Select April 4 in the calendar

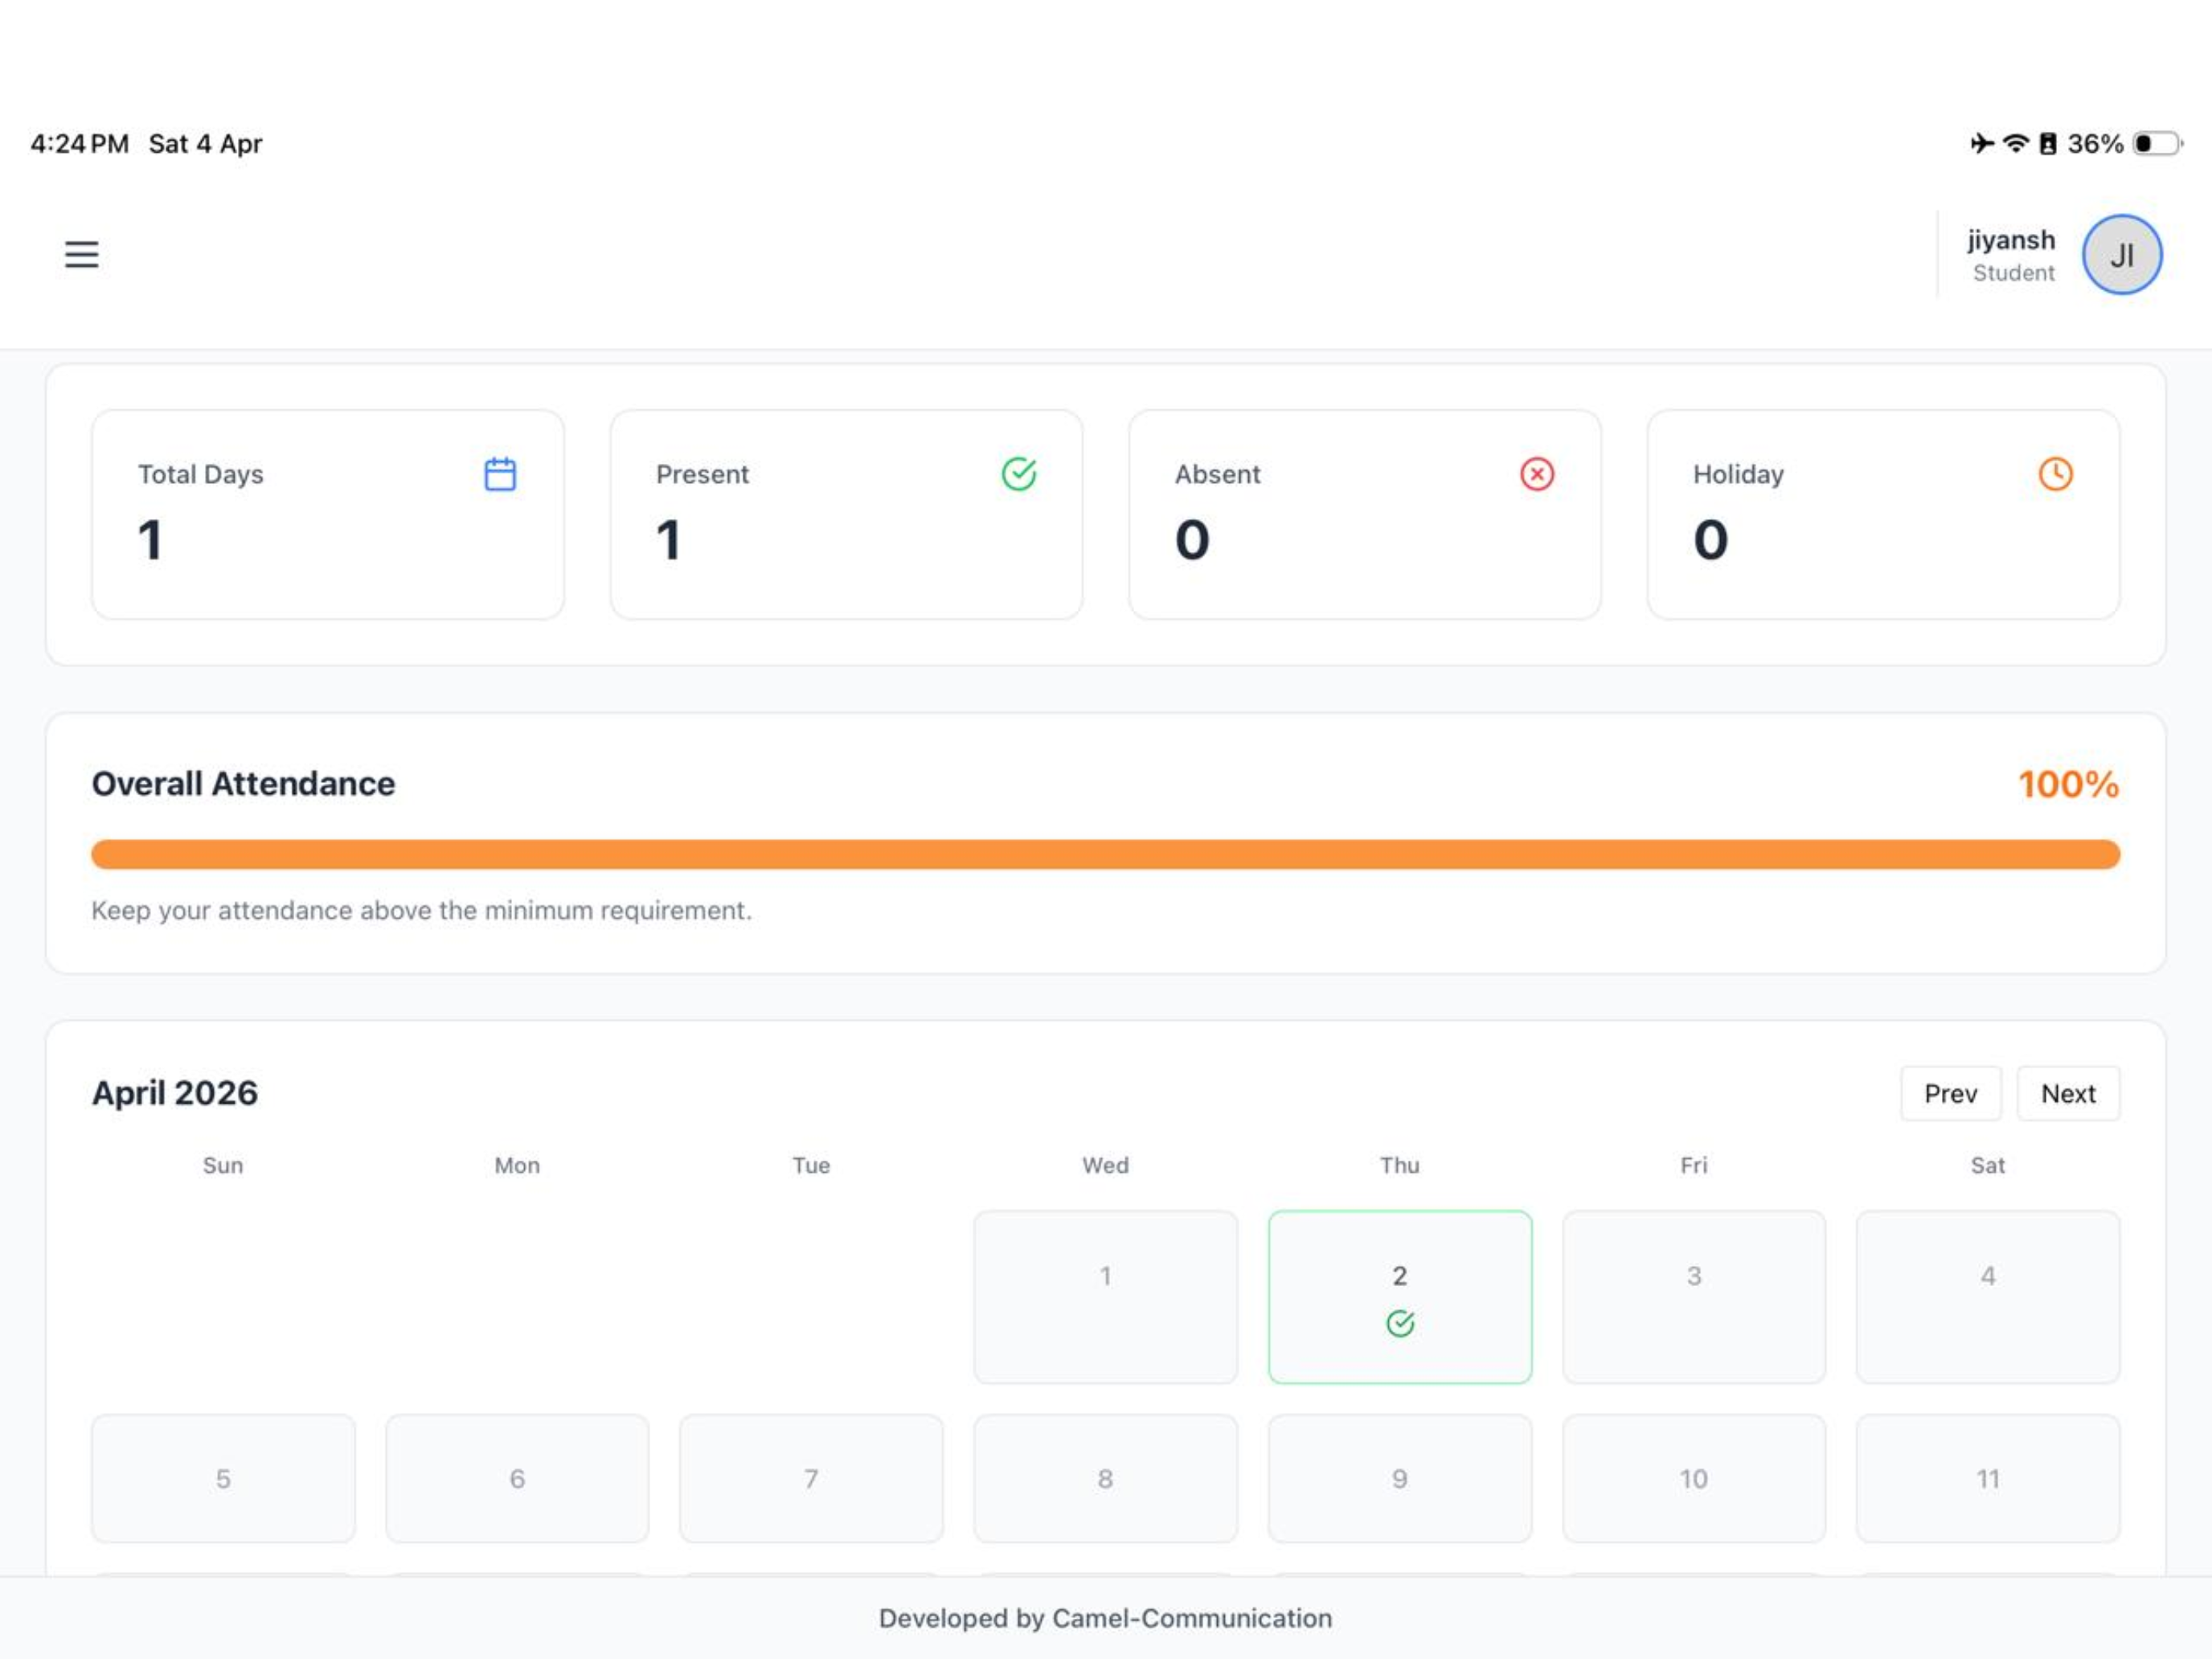pyautogui.click(x=1988, y=1297)
